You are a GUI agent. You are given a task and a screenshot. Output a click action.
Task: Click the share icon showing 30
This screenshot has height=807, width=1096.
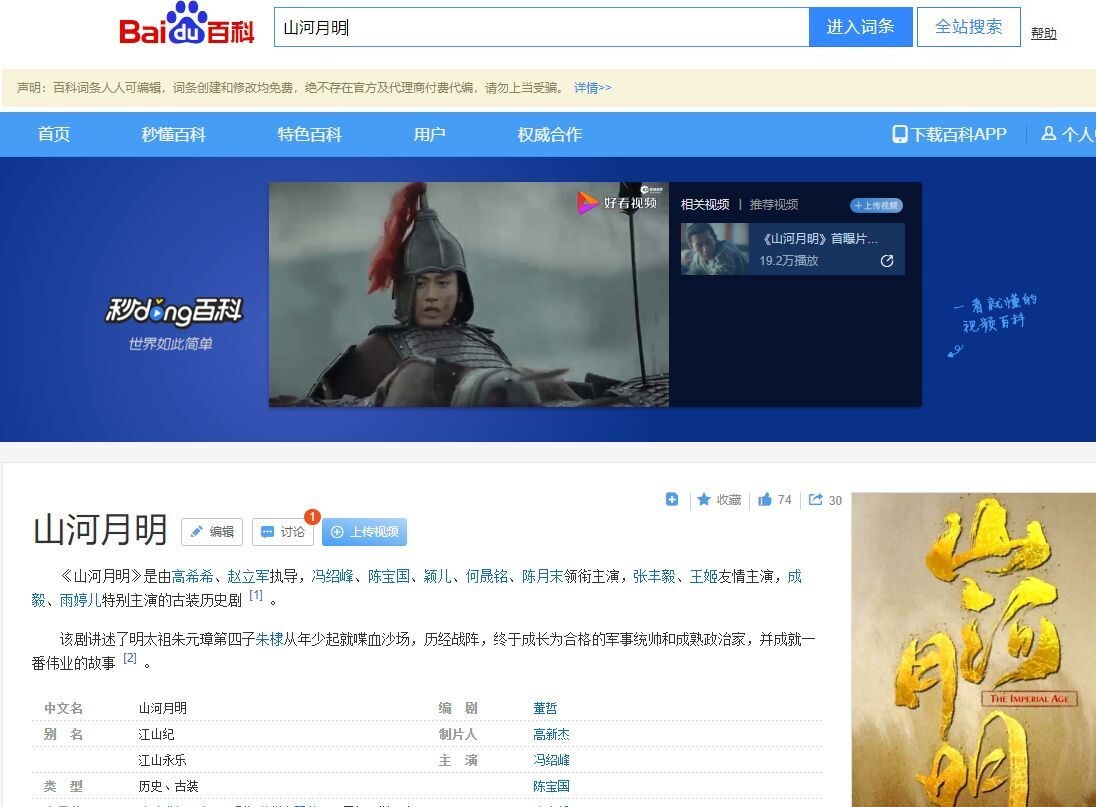point(815,499)
